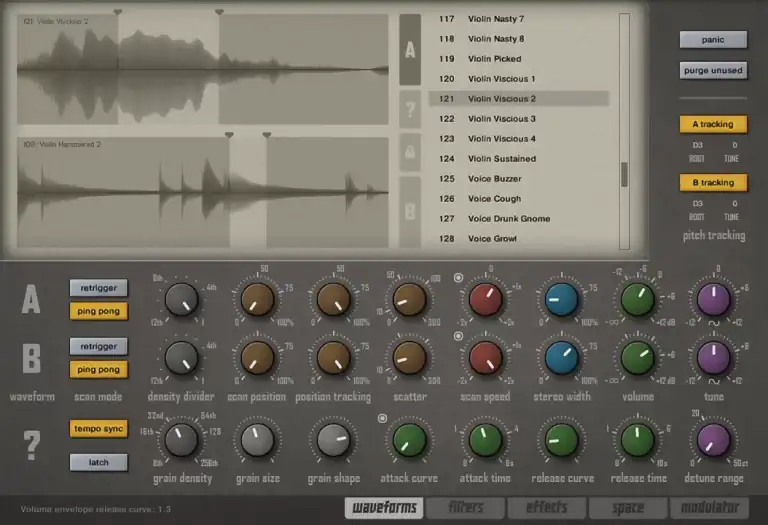Click the small circle beside attack curve knob
This screenshot has width=768, height=525.
coord(383,418)
